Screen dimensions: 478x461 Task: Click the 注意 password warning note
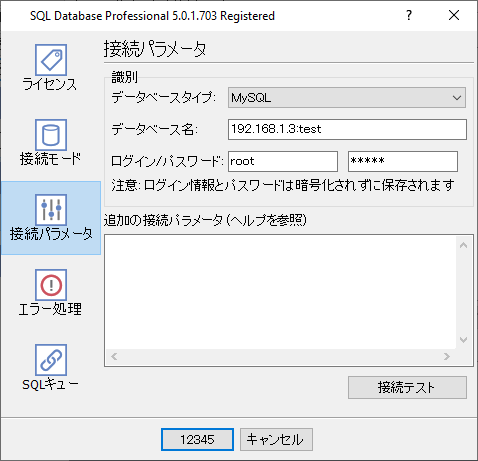point(283,185)
